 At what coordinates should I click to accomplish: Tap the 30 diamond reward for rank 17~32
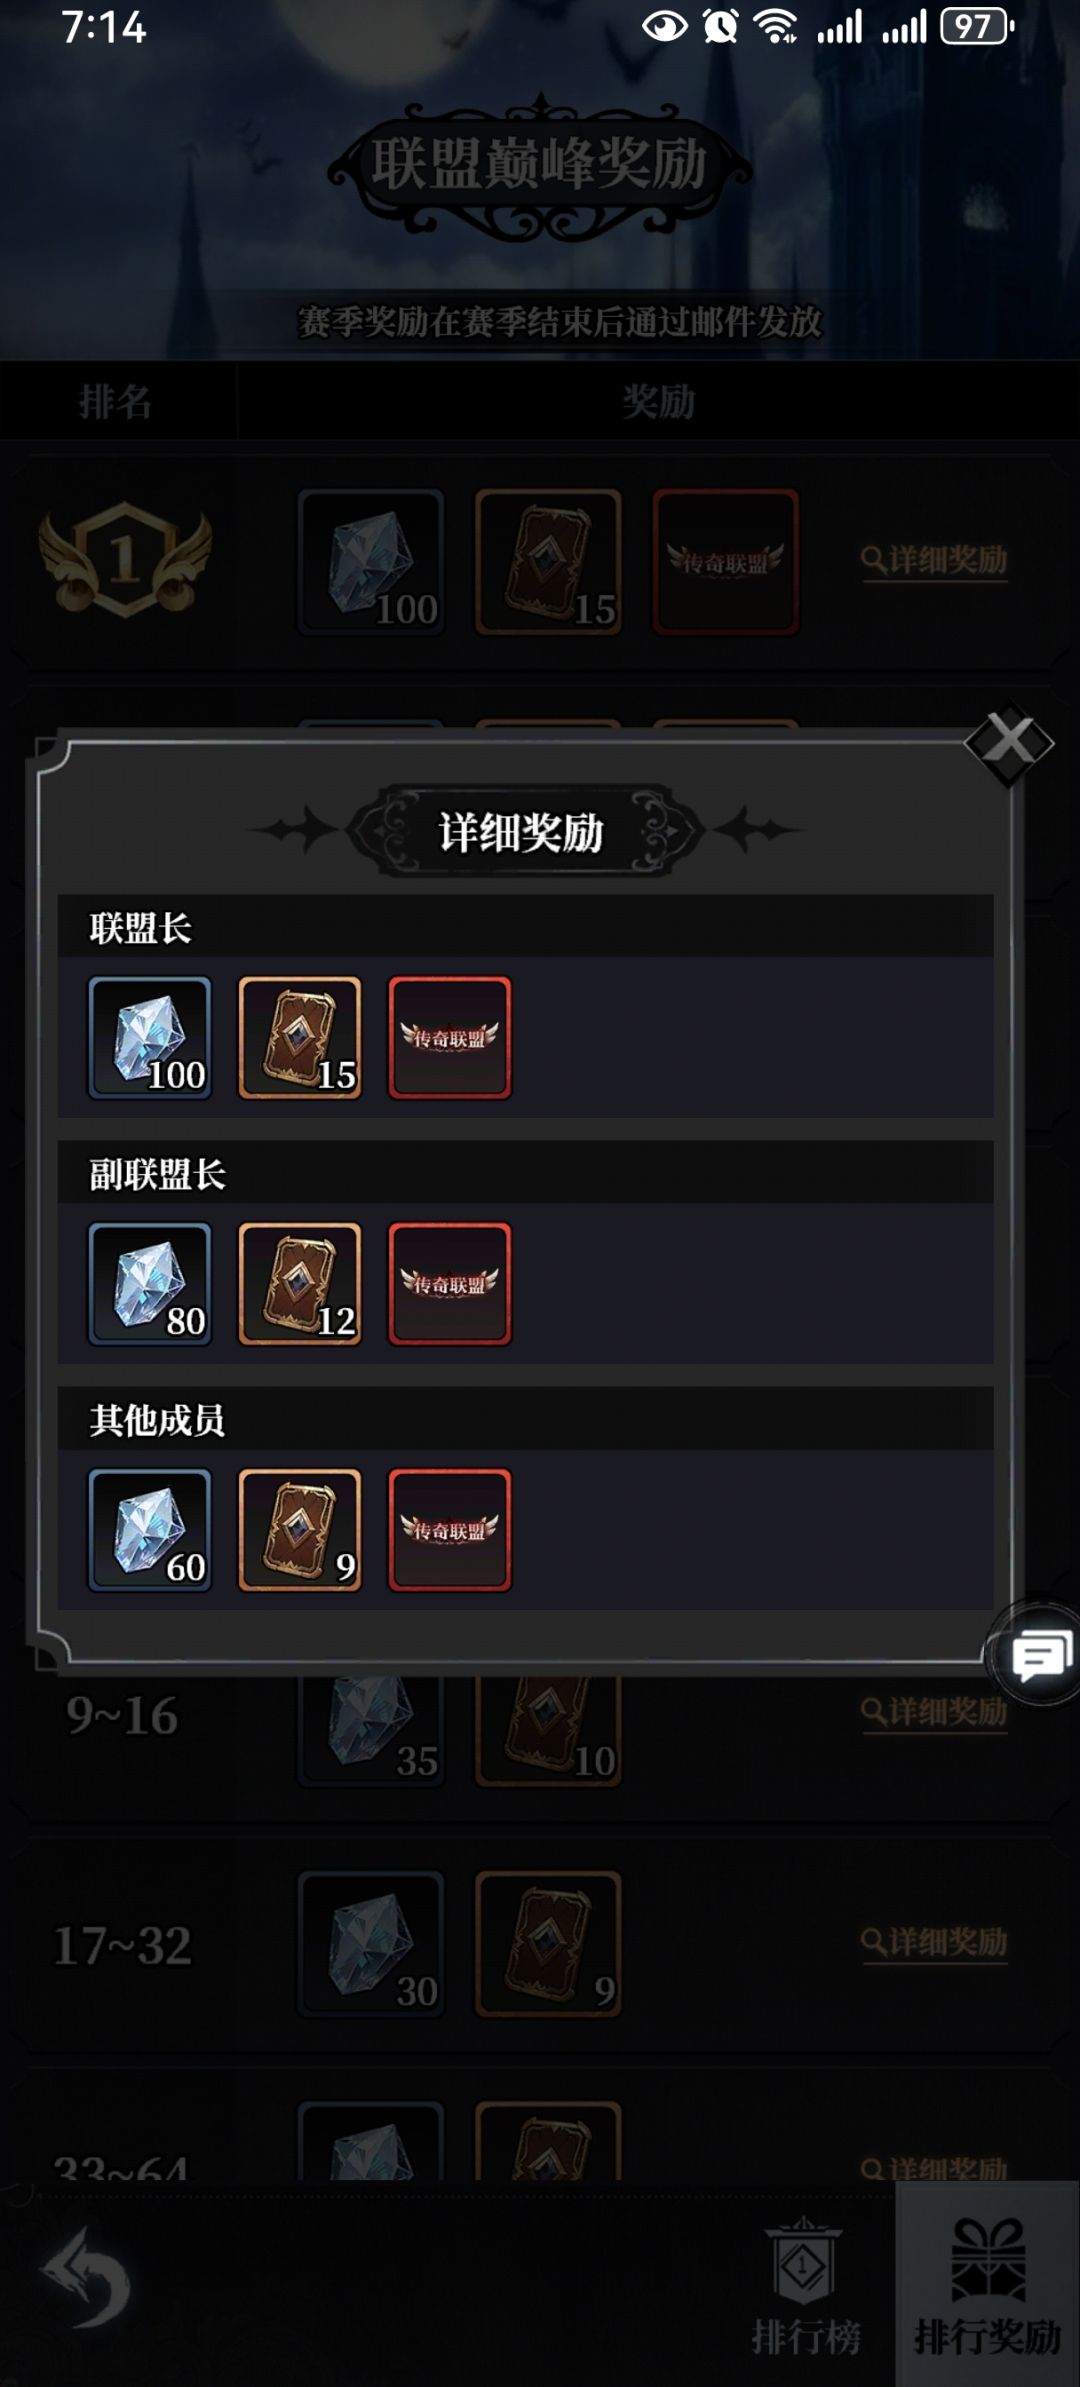click(371, 1944)
